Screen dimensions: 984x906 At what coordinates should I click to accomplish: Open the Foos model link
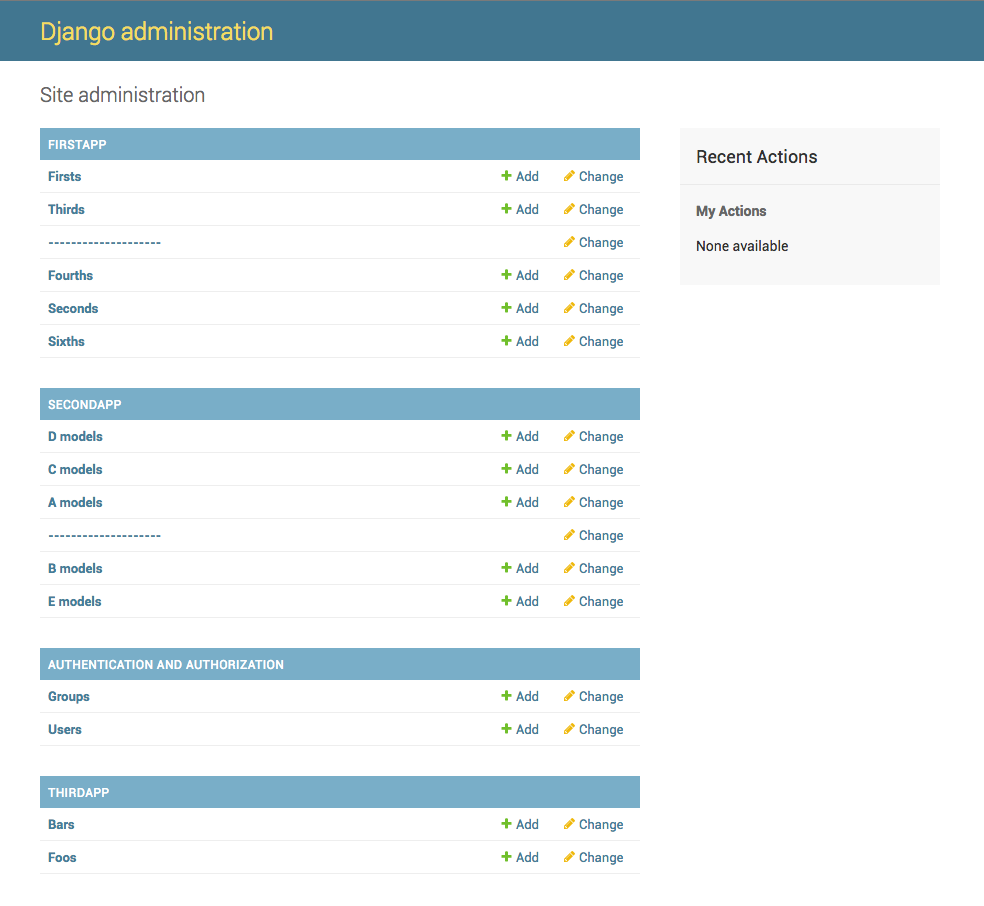coord(62,857)
